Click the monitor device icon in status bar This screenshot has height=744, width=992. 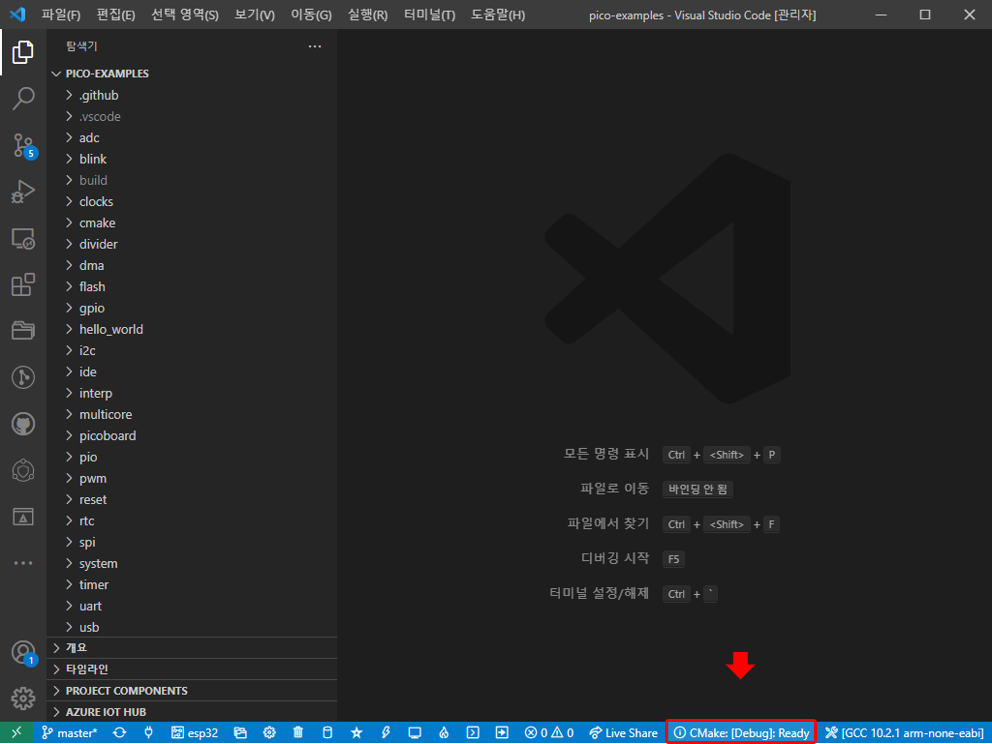(x=414, y=733)
